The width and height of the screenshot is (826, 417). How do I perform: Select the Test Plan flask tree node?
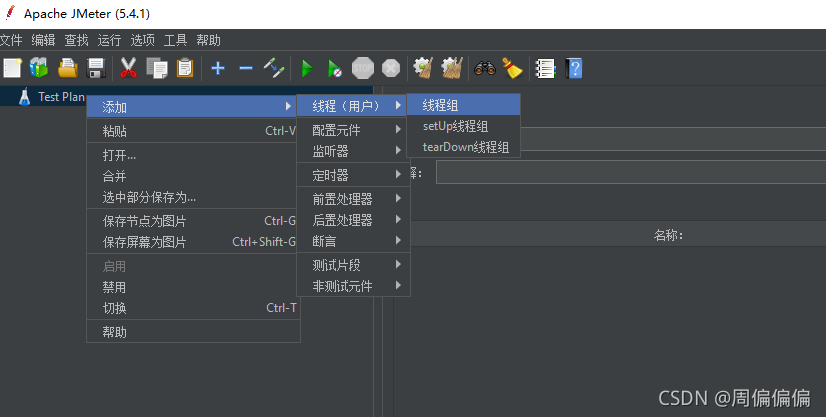[52, 97]
